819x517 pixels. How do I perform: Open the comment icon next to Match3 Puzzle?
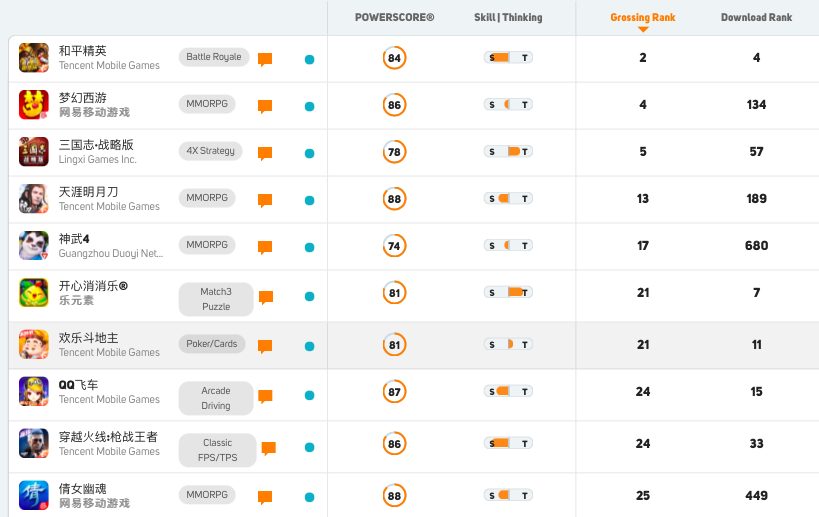click(x=266, y=298)
